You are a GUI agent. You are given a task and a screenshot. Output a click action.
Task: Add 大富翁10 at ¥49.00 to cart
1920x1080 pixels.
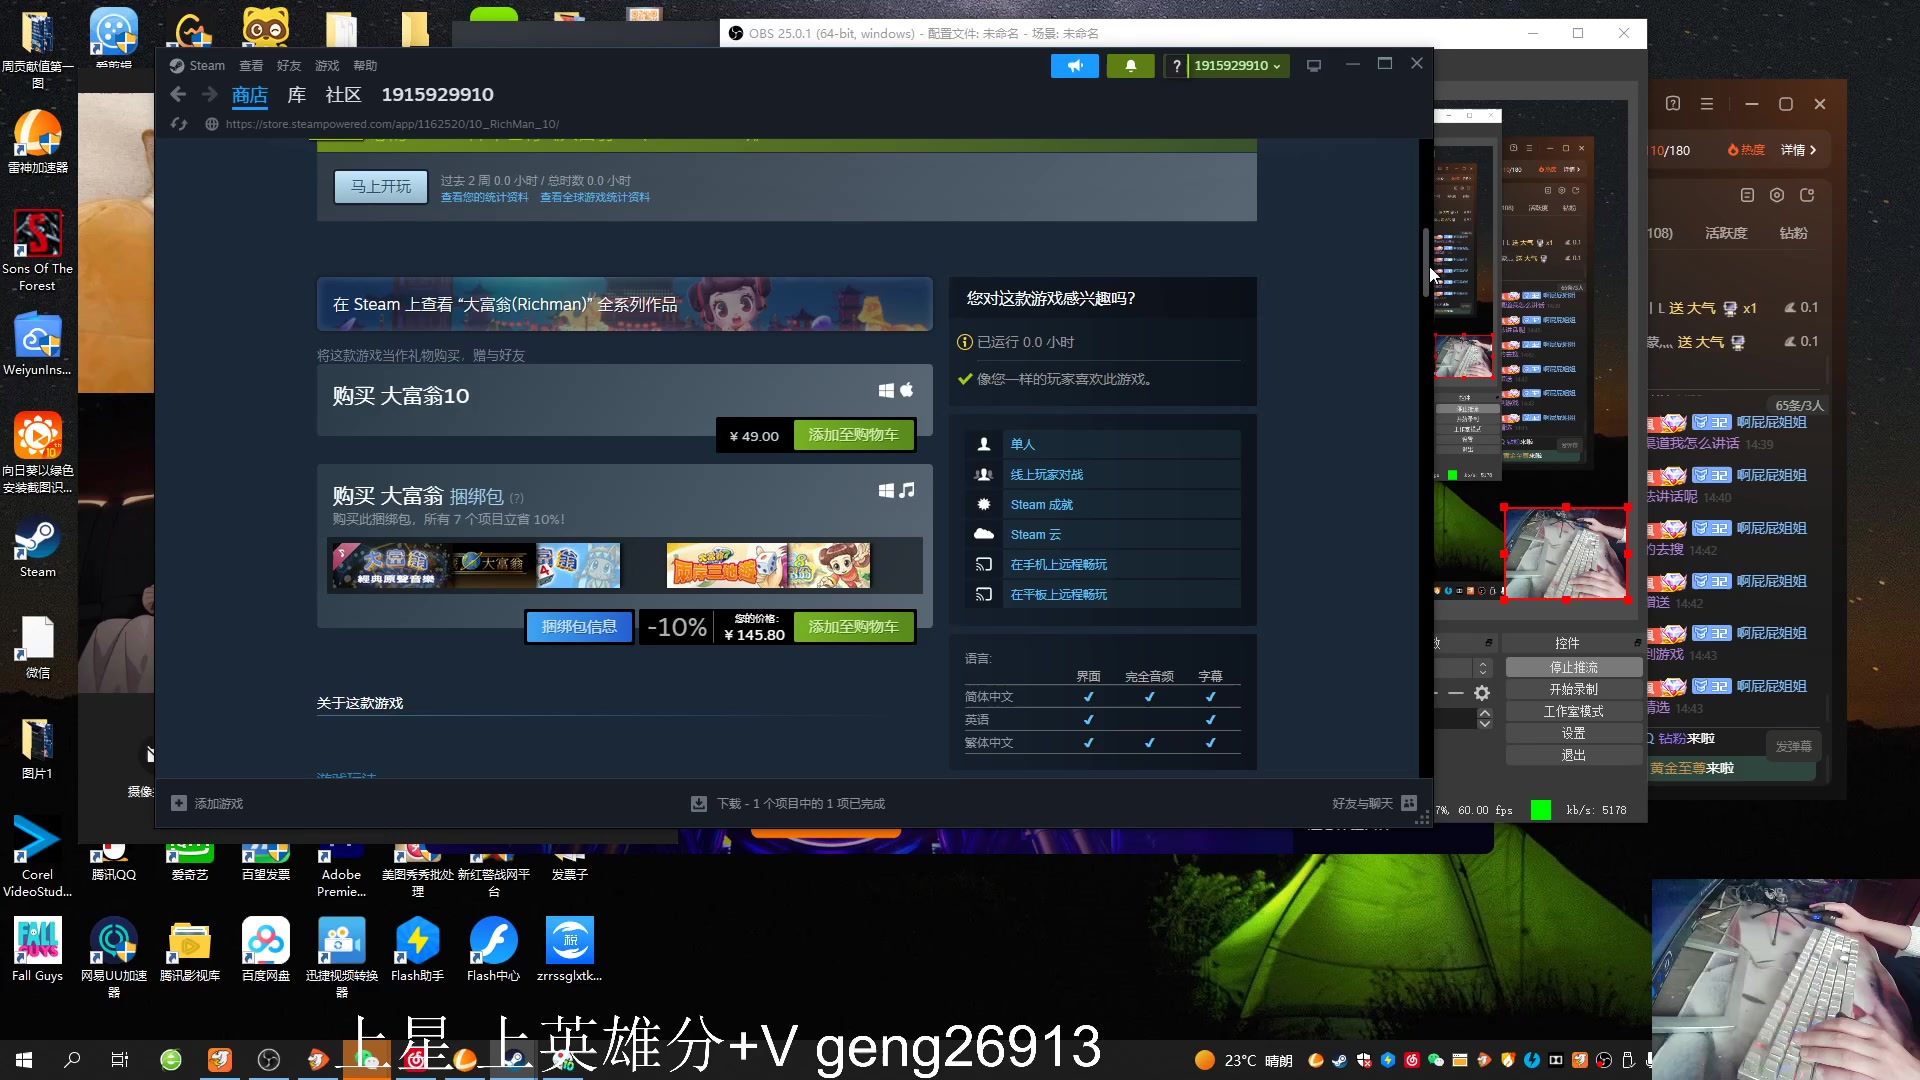pos(853,435)
